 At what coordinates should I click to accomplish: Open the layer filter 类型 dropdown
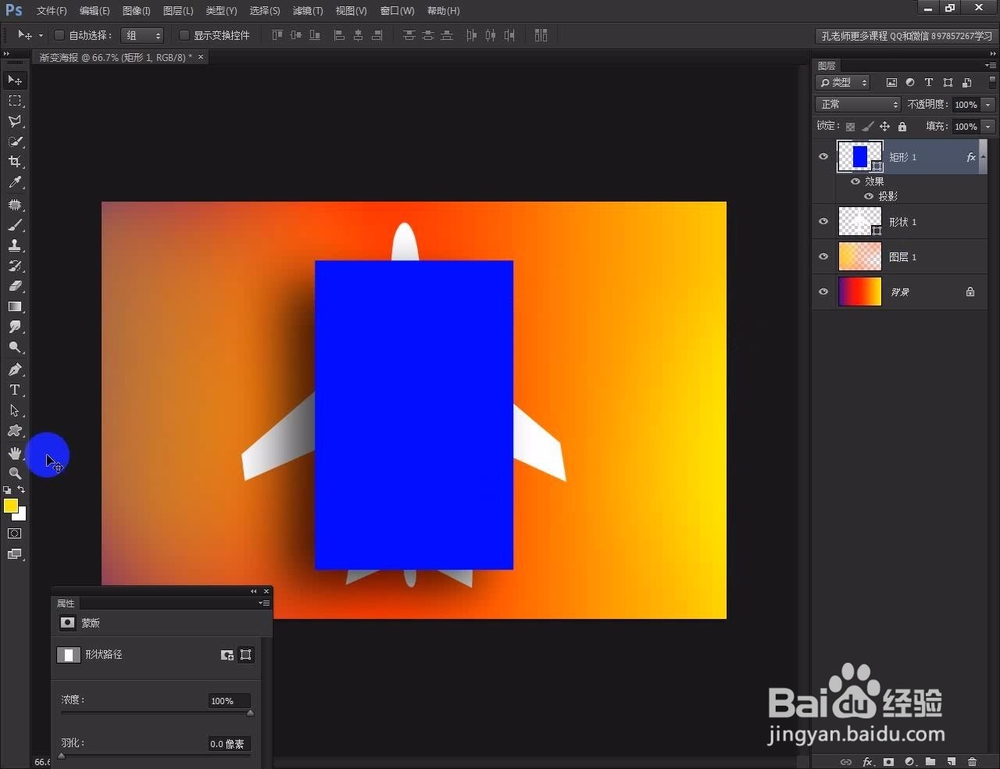pos(843,83)
